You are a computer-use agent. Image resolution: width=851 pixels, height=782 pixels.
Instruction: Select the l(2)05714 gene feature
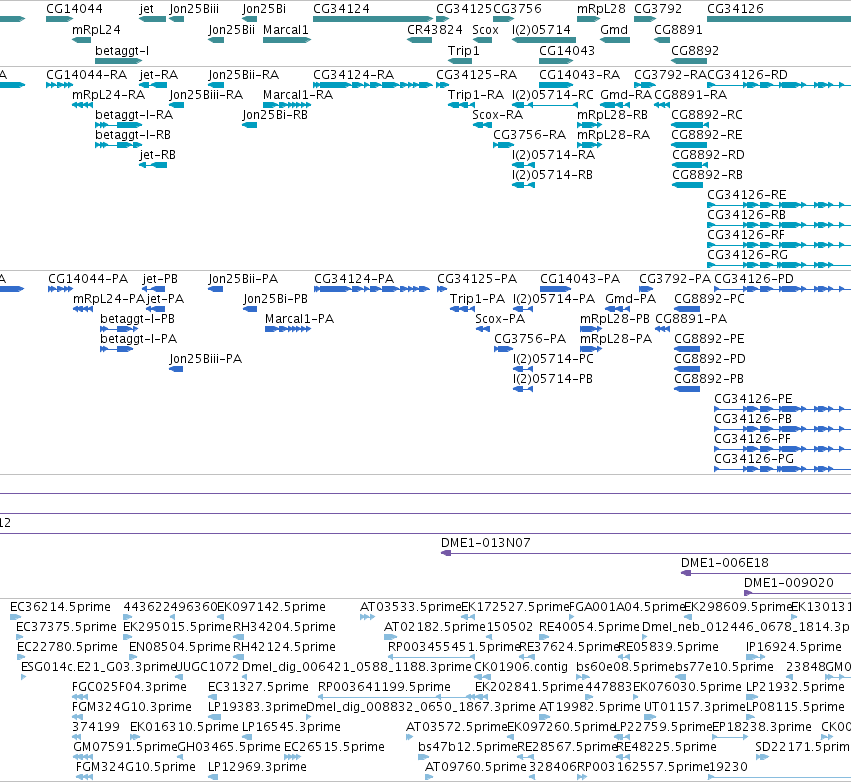544,40
